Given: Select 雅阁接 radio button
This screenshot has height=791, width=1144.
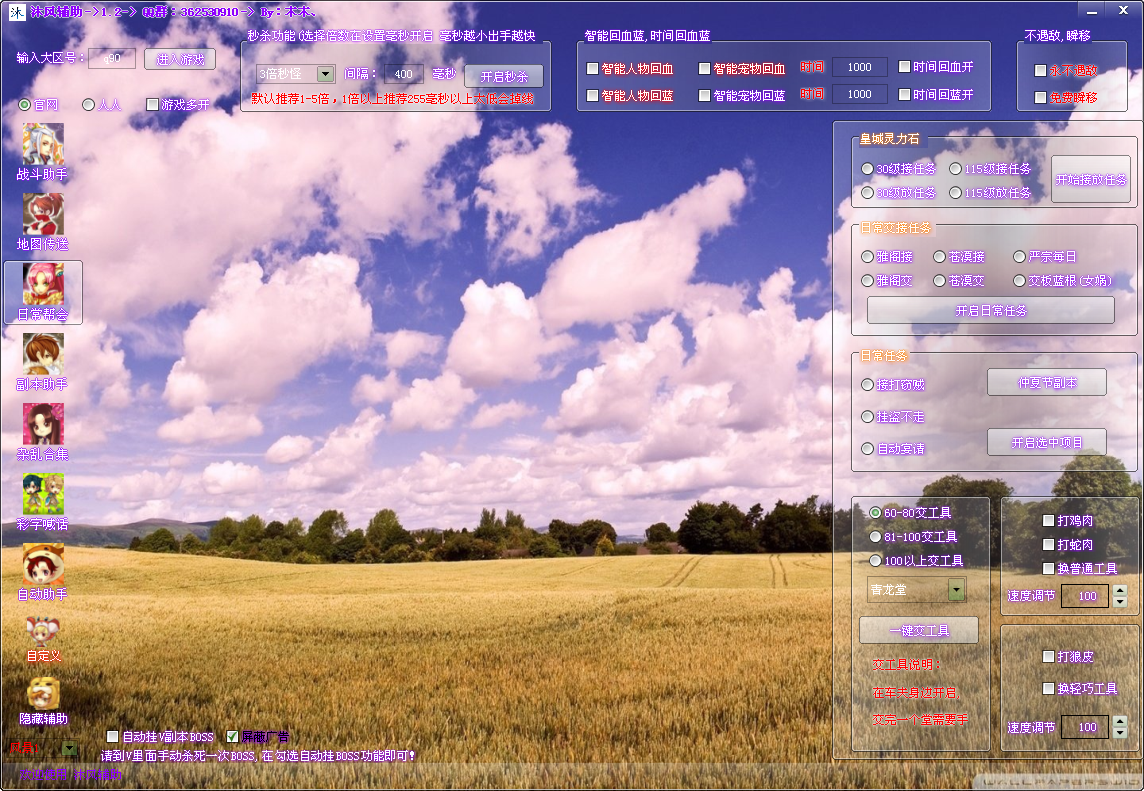Looking at the screenshot, I should (x=867, y=257).
